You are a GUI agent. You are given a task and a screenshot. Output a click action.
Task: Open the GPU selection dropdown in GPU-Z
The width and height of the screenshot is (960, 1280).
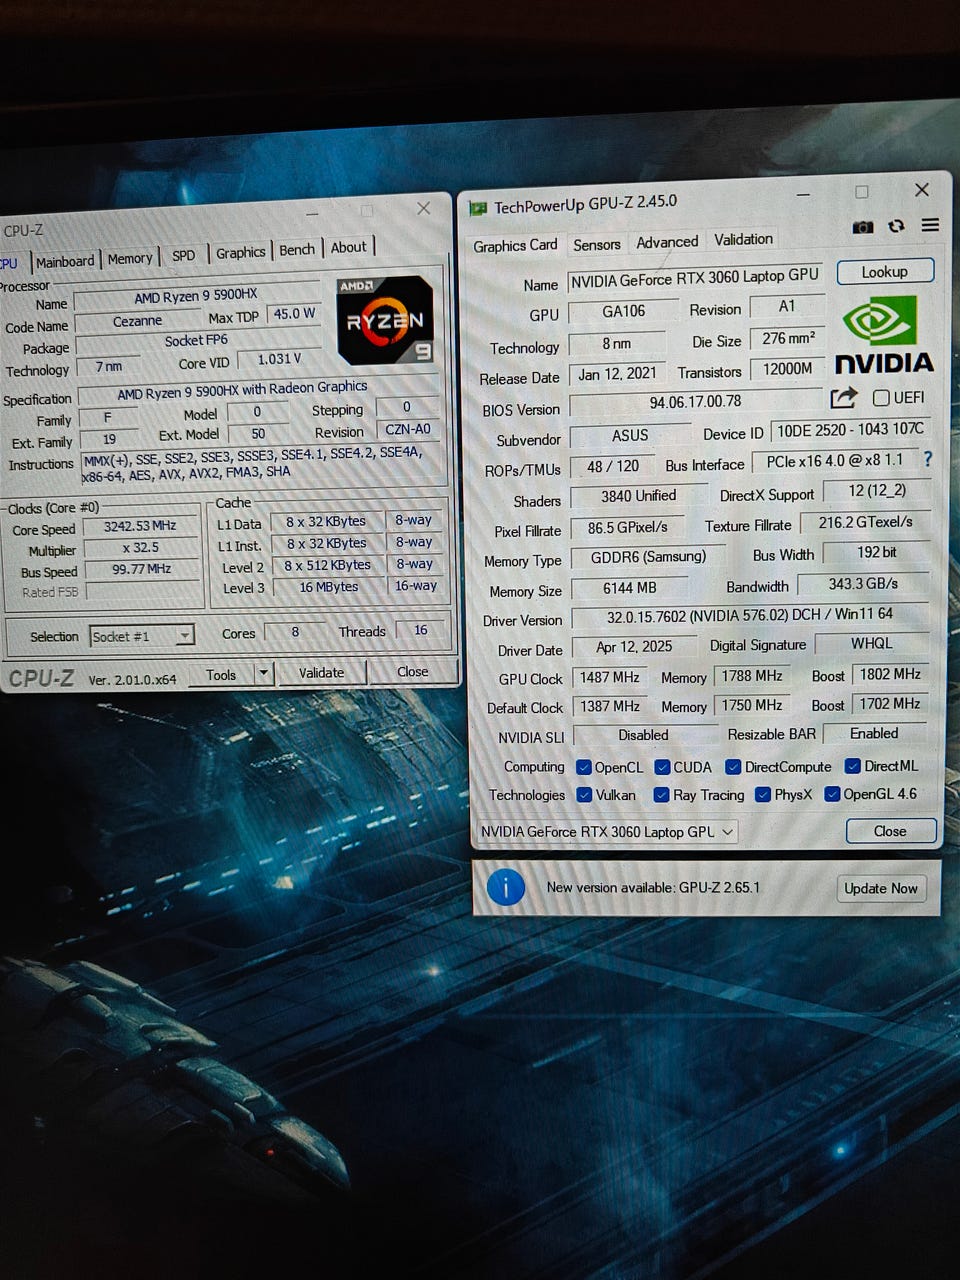607,832
